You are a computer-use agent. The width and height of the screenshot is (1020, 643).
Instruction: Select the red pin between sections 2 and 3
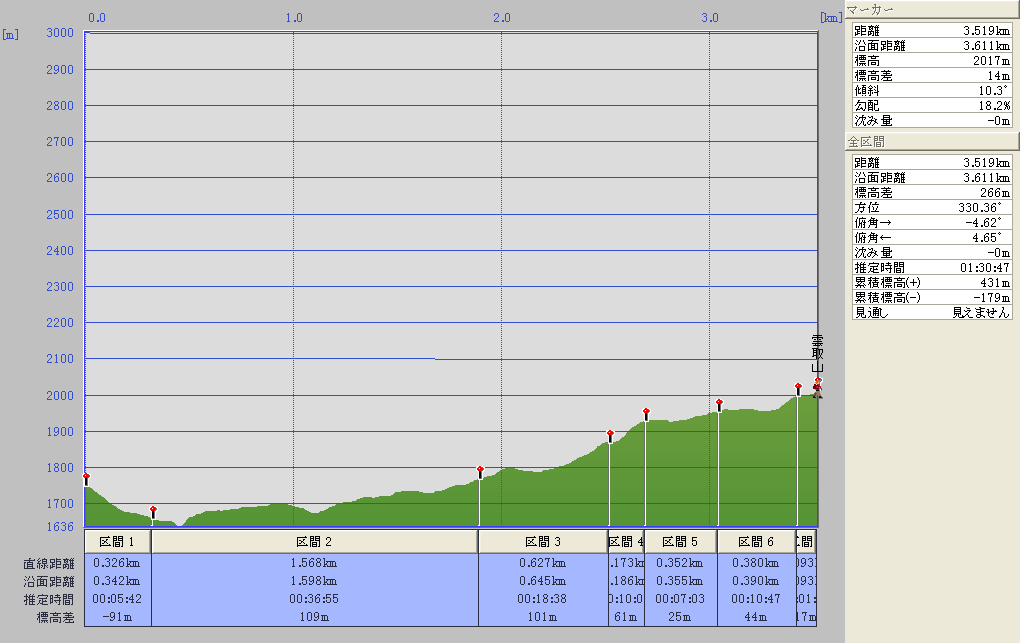click(x=480, y=470)
